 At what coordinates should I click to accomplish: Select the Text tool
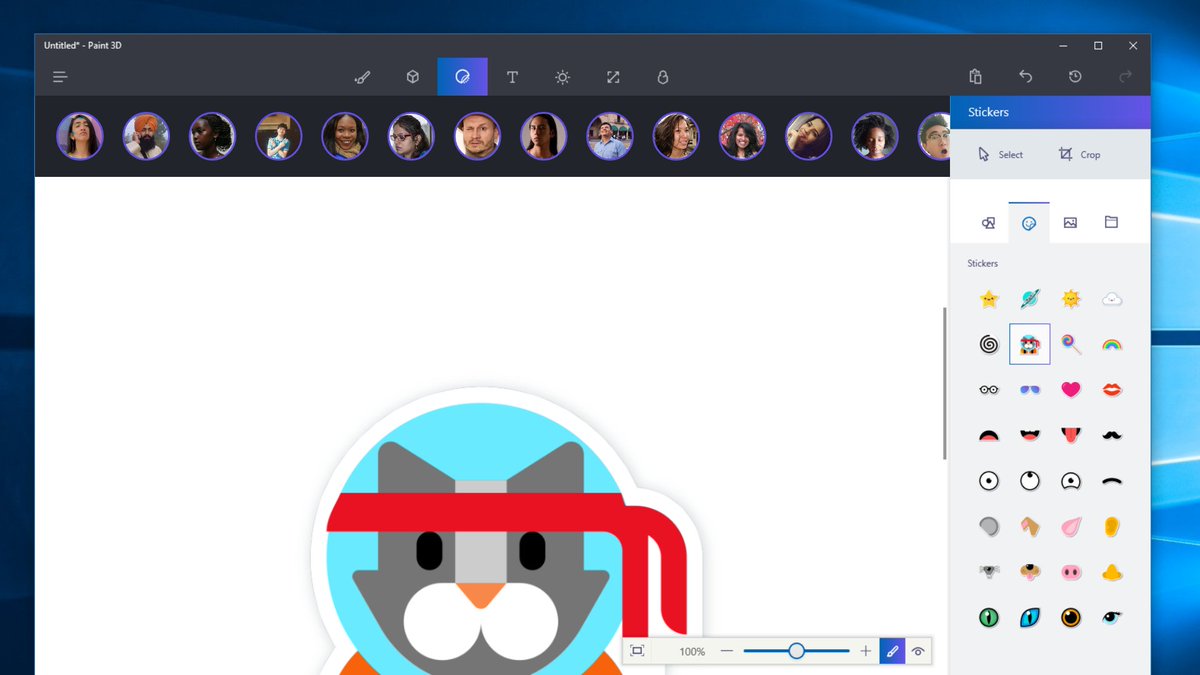512,77
